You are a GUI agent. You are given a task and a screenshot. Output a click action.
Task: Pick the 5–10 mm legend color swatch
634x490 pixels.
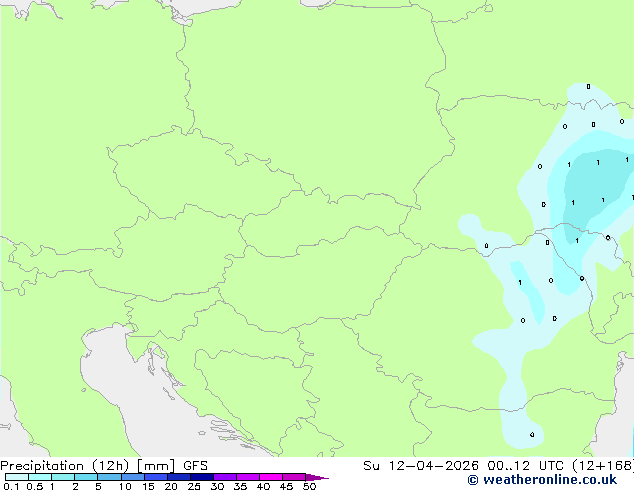(x=109, y=477)
